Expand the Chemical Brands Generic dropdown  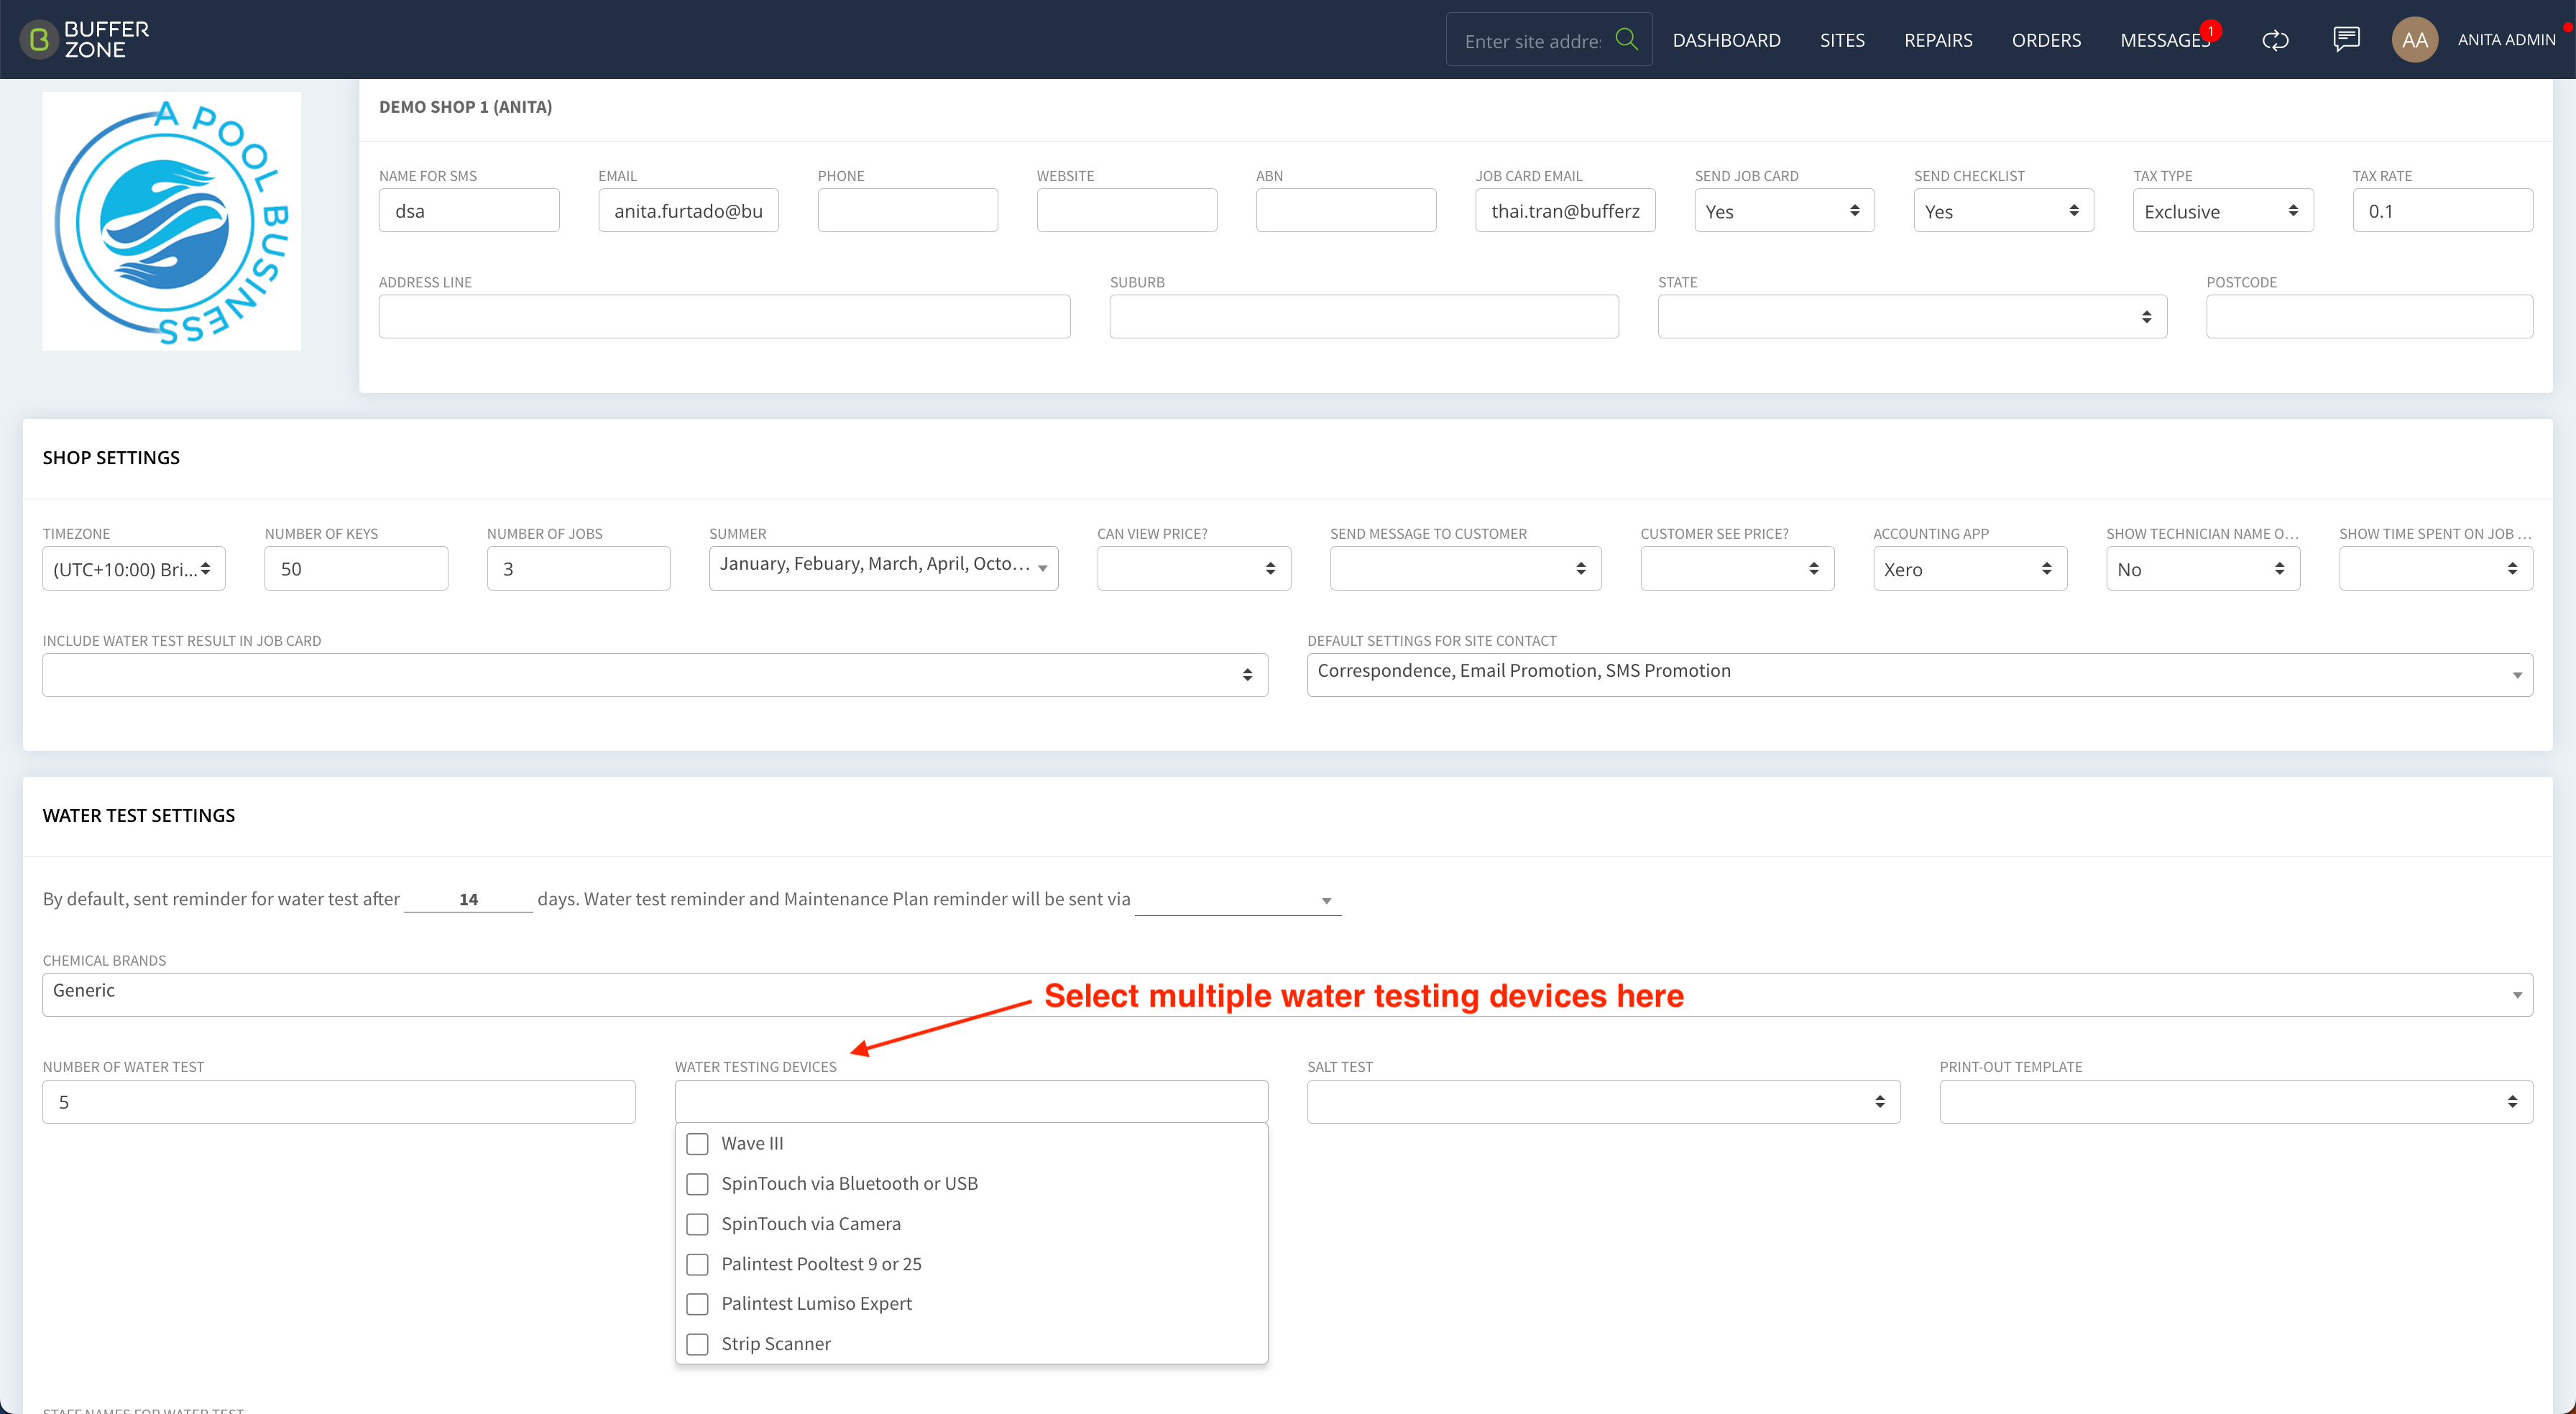click(x=1287, y=995)
